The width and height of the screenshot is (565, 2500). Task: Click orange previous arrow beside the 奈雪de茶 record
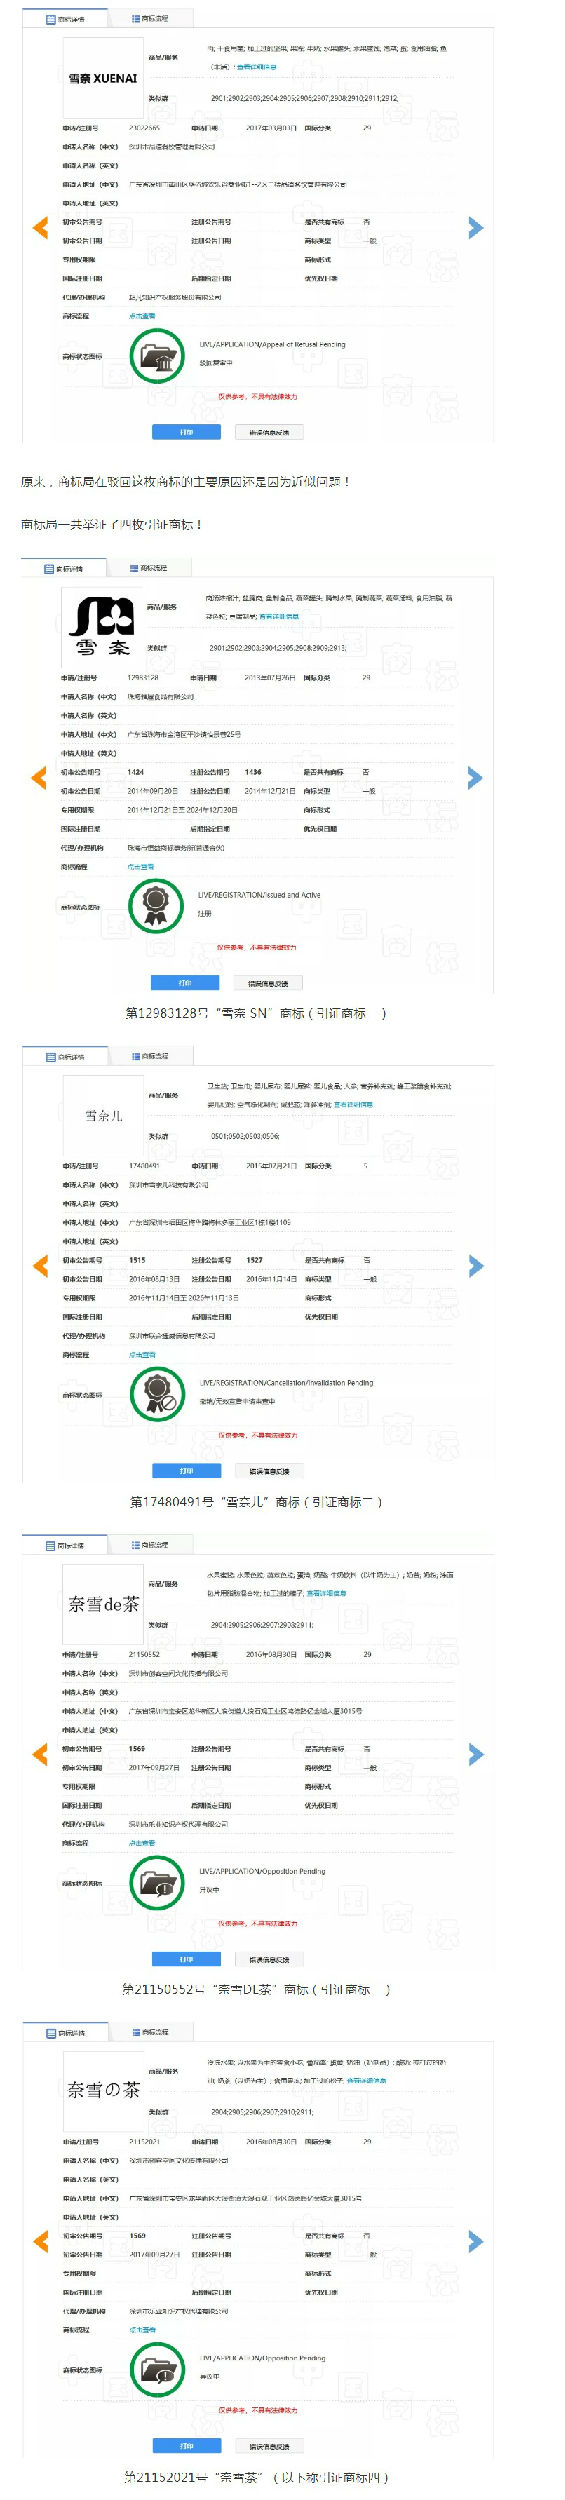click(x=41, y=1754)
